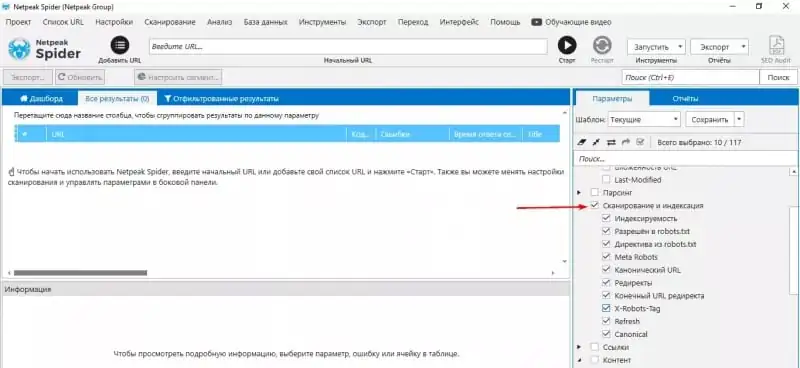Click the Ошибки column header
The height and width of the screenshot is (368, 800).
pyautogui.click(x=412, y=134)
